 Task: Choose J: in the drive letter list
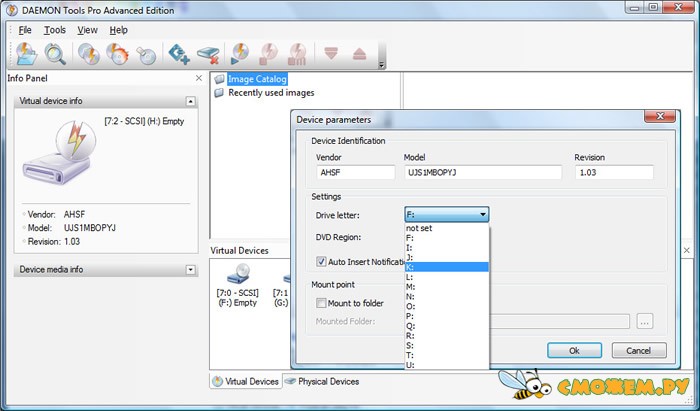[446, 257]
